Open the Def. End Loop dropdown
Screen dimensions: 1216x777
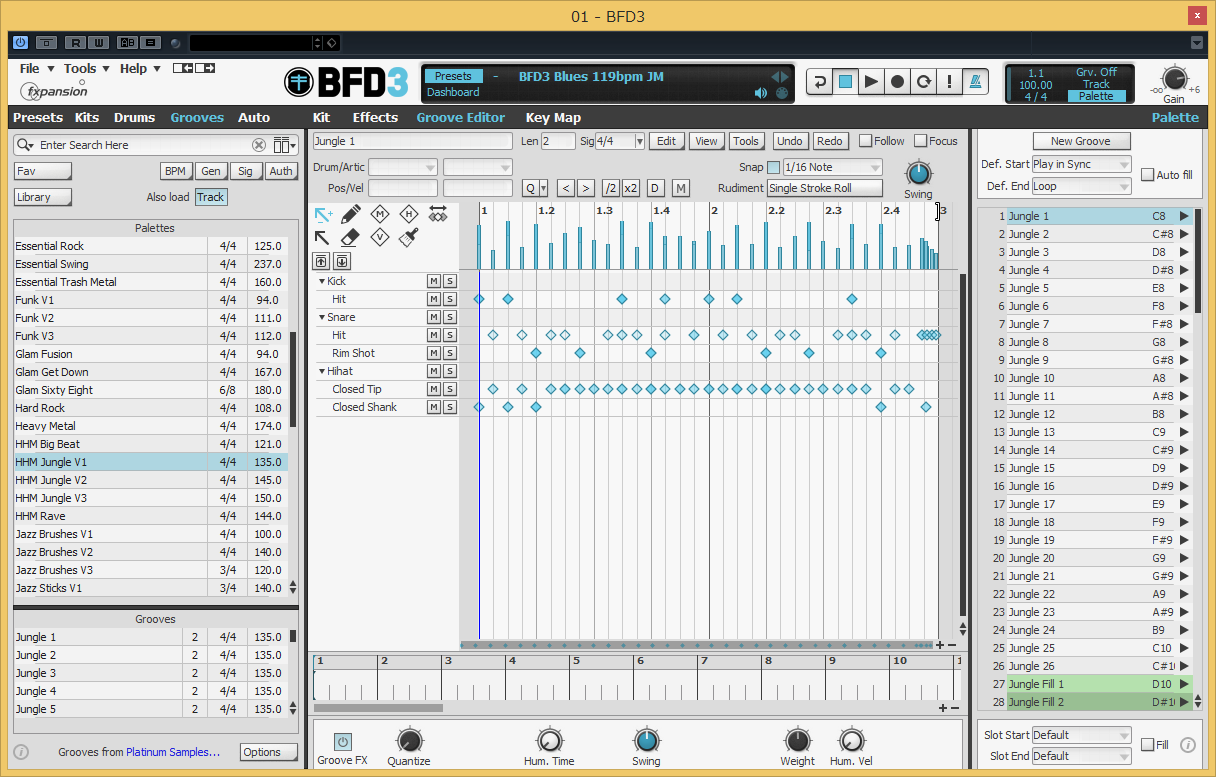pos(1081,186)
